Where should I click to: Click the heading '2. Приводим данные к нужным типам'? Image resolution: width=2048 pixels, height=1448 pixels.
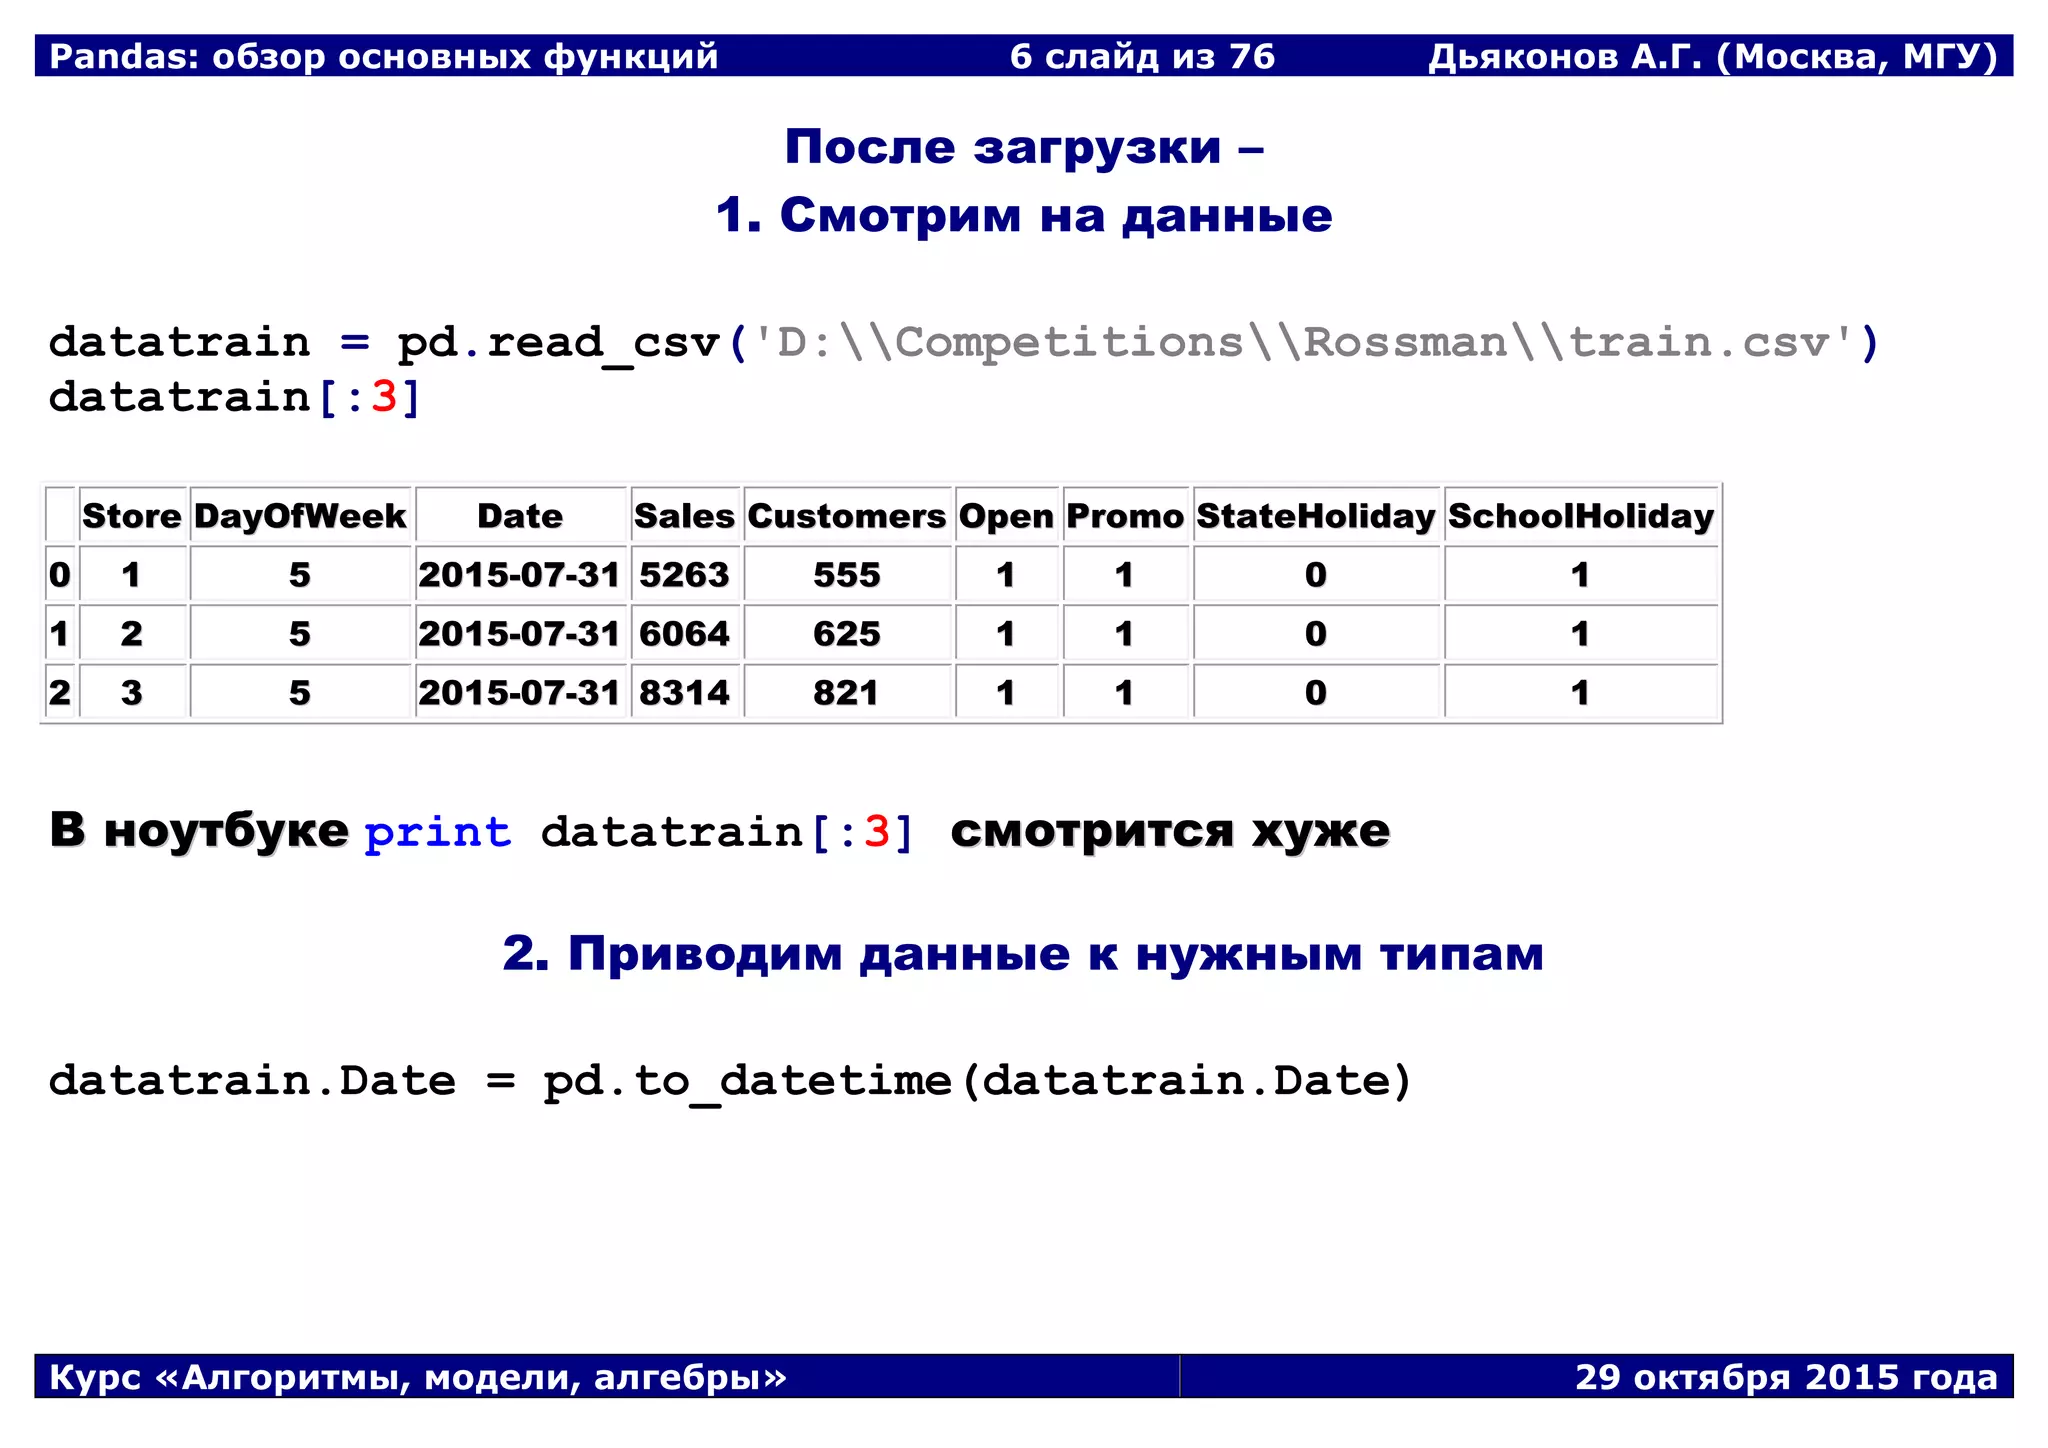pos(1023,953)
